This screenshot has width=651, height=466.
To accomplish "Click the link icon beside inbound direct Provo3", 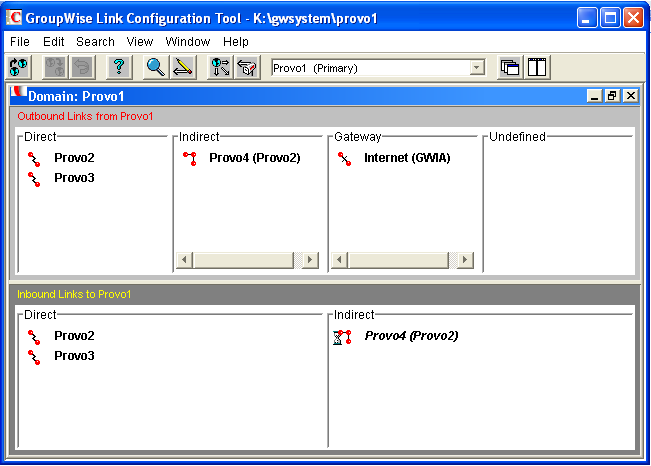I will (34, 357).
